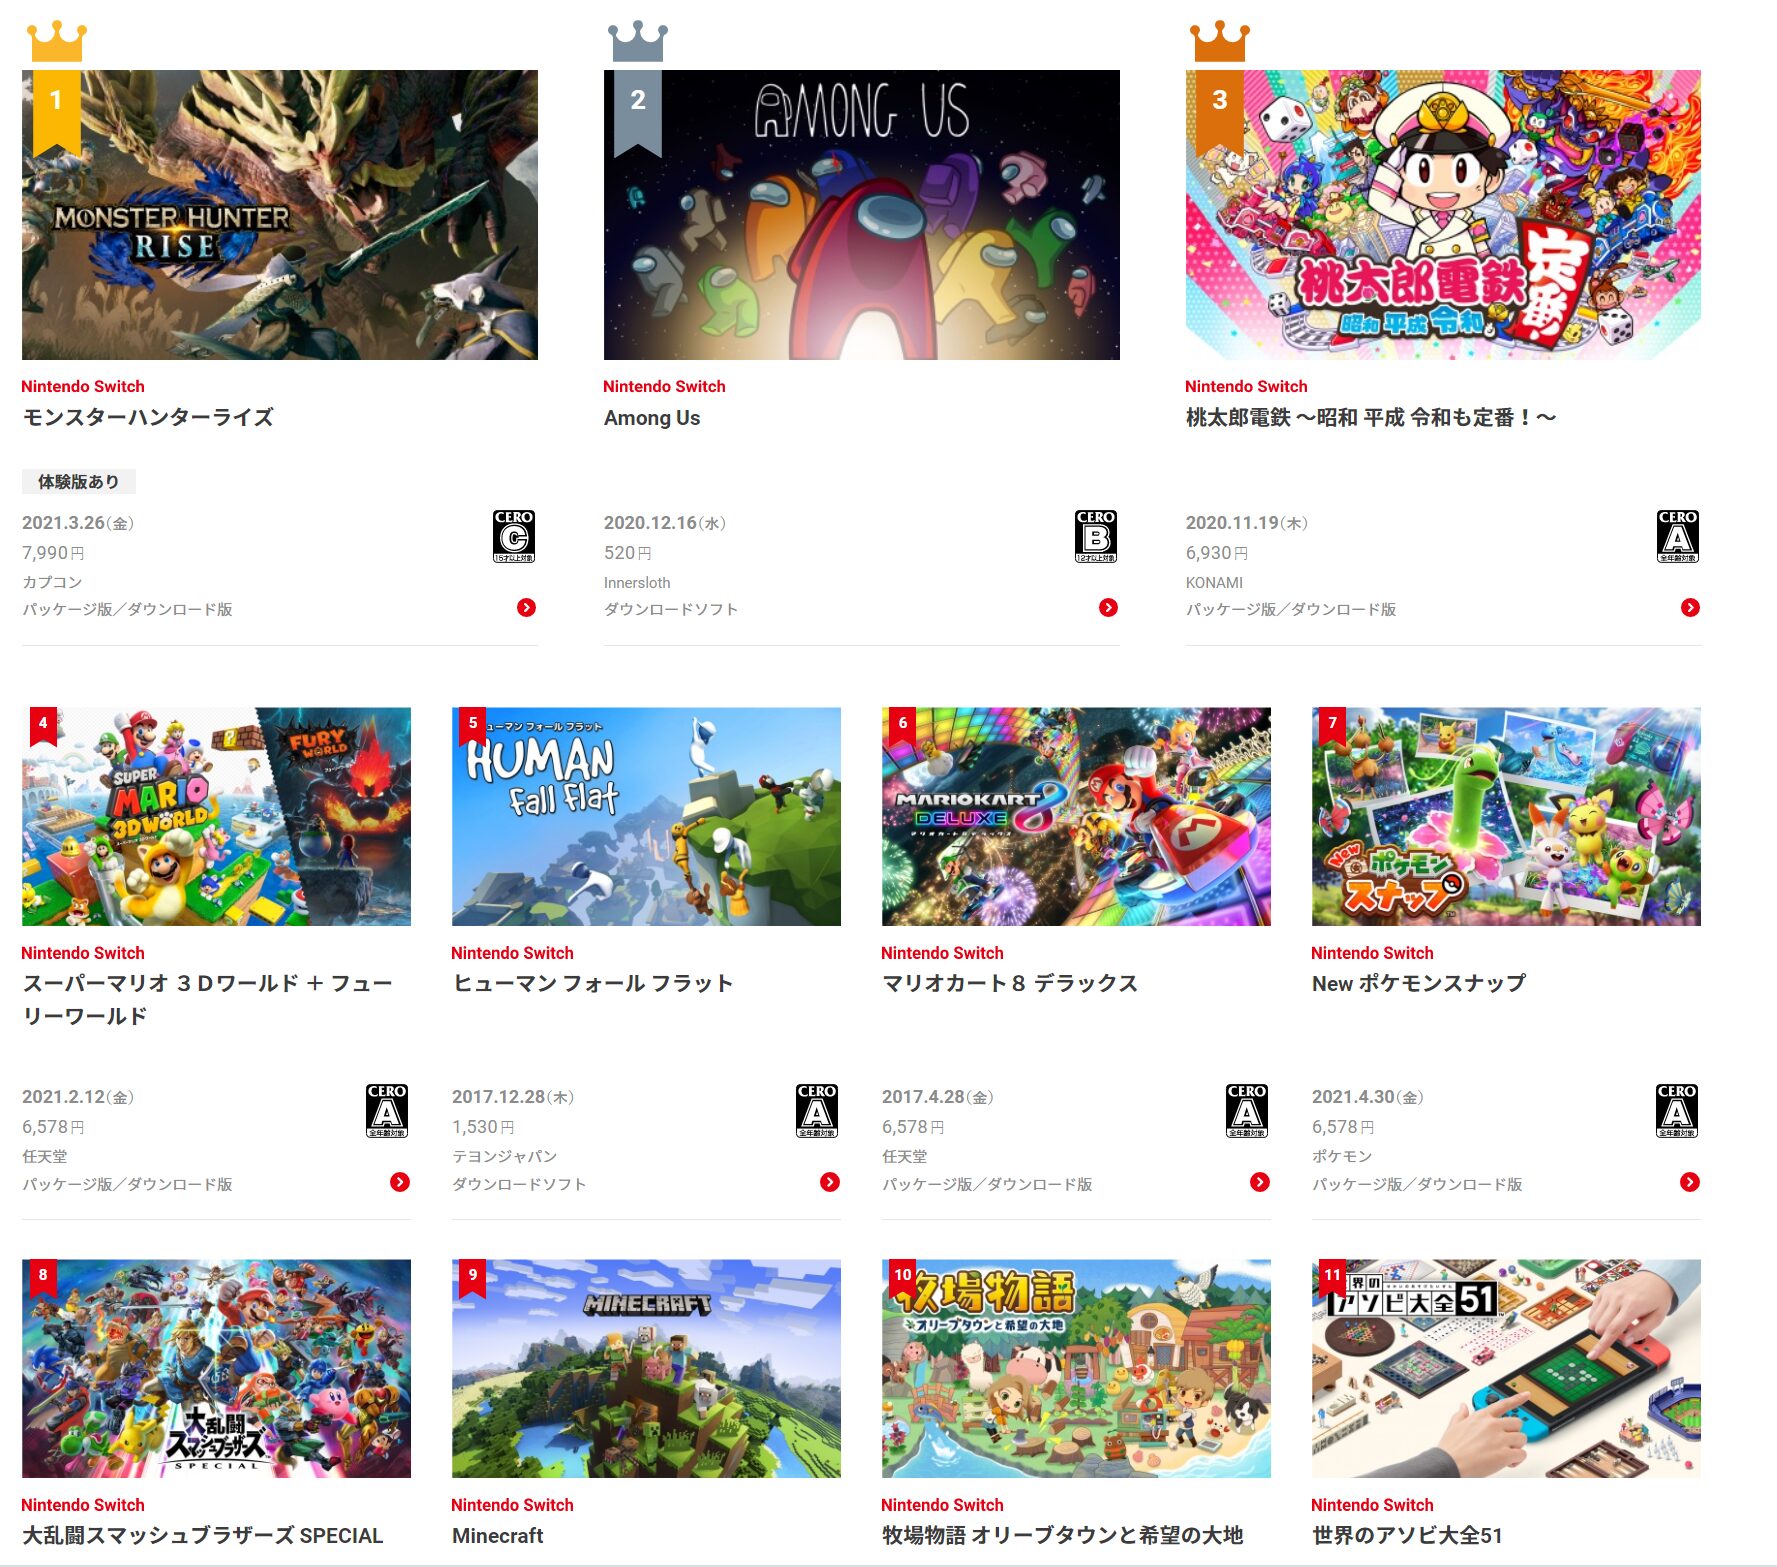Image resolution: width=1777 pixels, height=1567 pixels.
Task: Click red arrow icon for Momotaro Dentetsu
Action: 1690,608
